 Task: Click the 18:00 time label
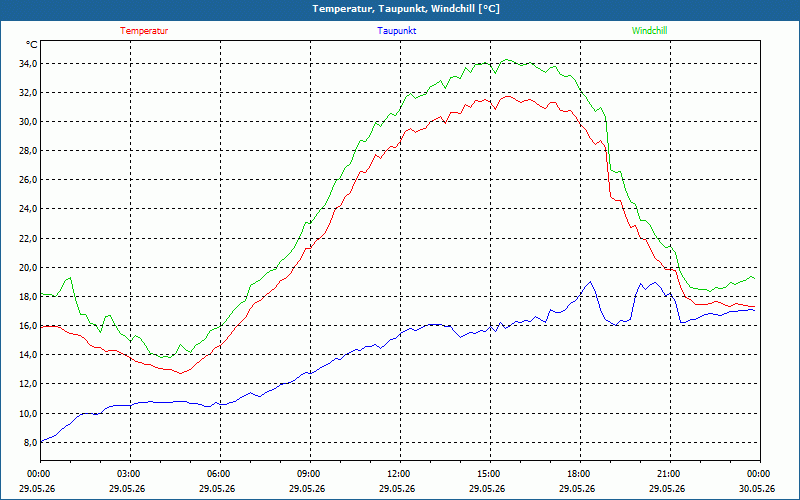point(580,474)
